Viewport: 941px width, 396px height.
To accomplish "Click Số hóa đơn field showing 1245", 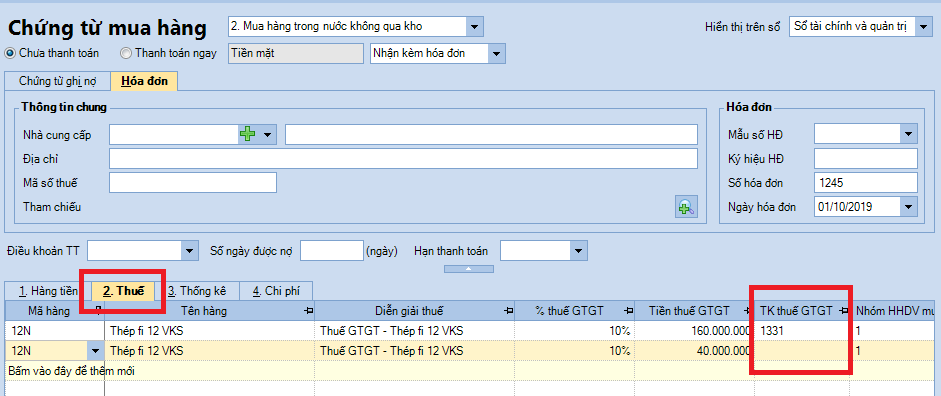I will 866,183.
